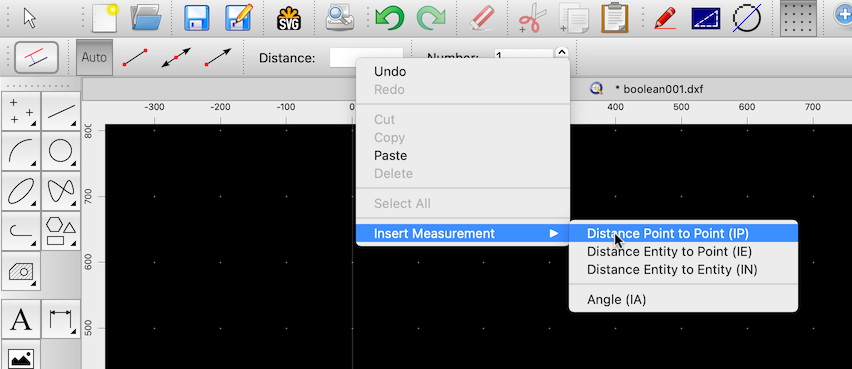Export drawing as SVG

click(x=289, y=18)
